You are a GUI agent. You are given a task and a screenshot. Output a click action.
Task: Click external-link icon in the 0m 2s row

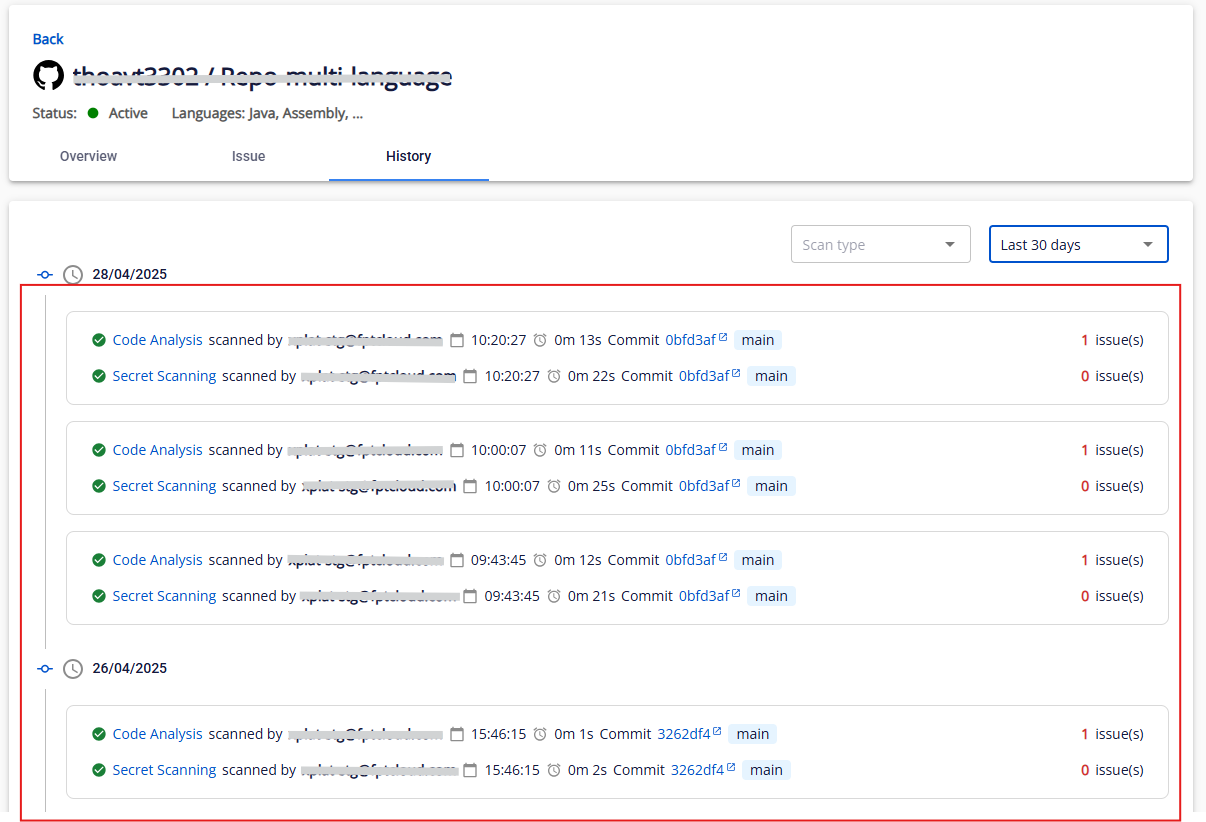(731, 767)
